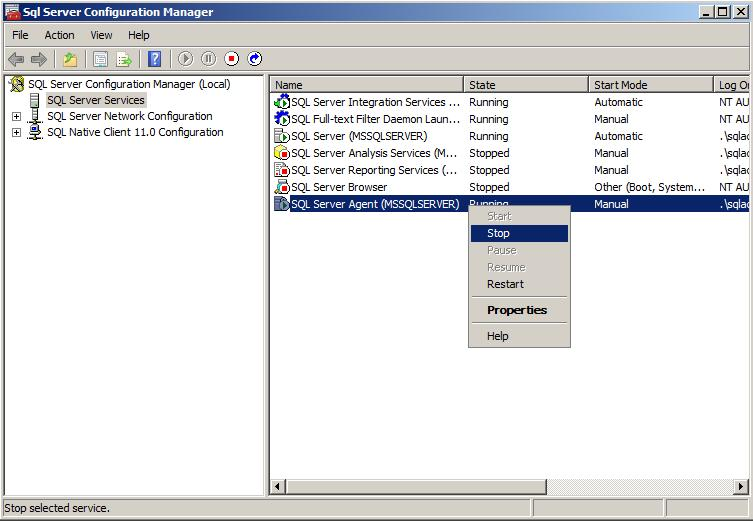Select the SQL Server Browser name
Viewport: 753px width, 521px height.
(339, 187)
